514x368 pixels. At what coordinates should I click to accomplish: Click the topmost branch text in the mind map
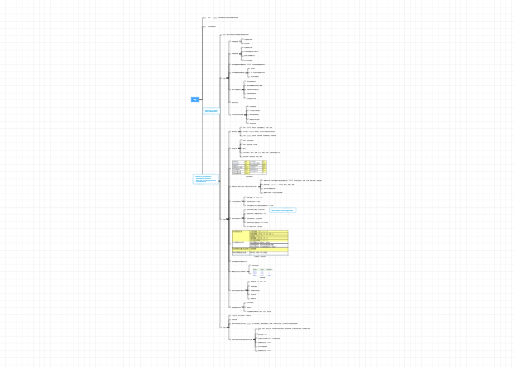[x=228, y=17]
